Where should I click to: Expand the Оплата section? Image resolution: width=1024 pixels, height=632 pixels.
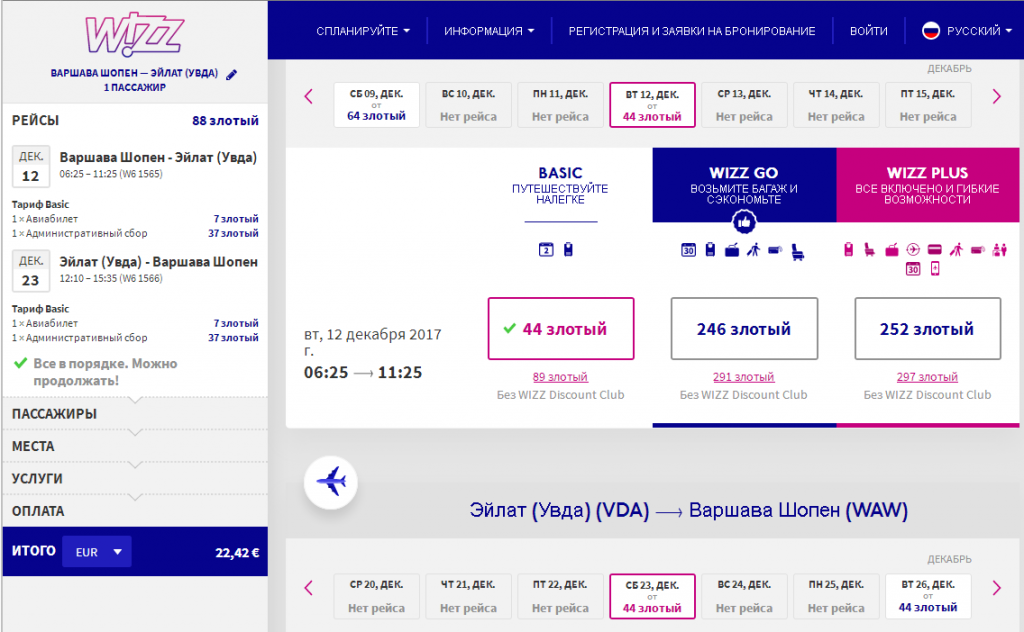coord(135,511)
